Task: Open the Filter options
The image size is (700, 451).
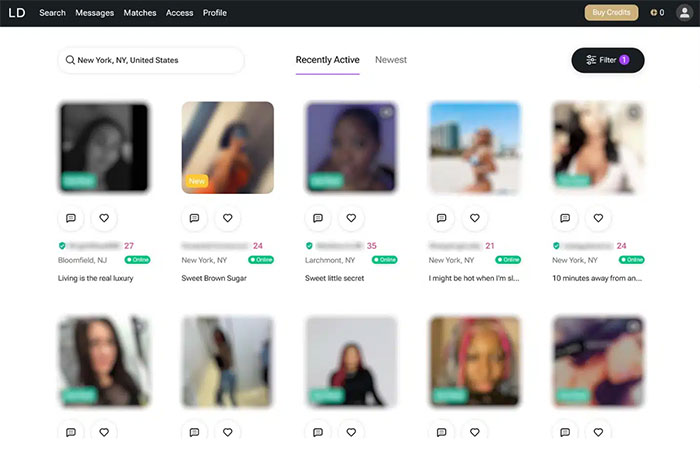Action: coord(607,60)
